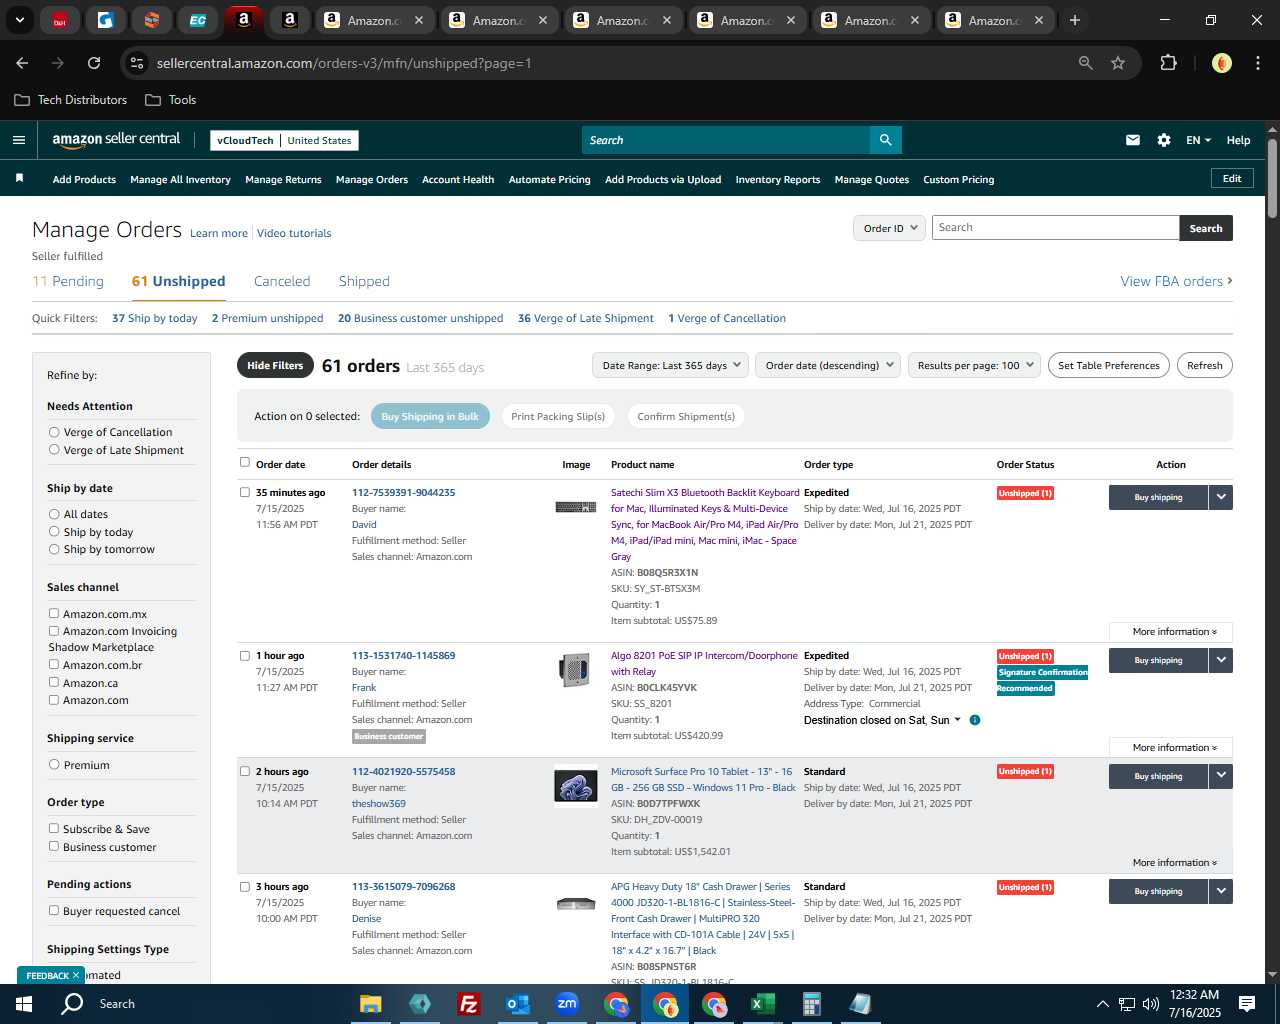Screen dimensions: 1280x1024
Task: Check the Amazon.ca sales channel
Action: 54,682
